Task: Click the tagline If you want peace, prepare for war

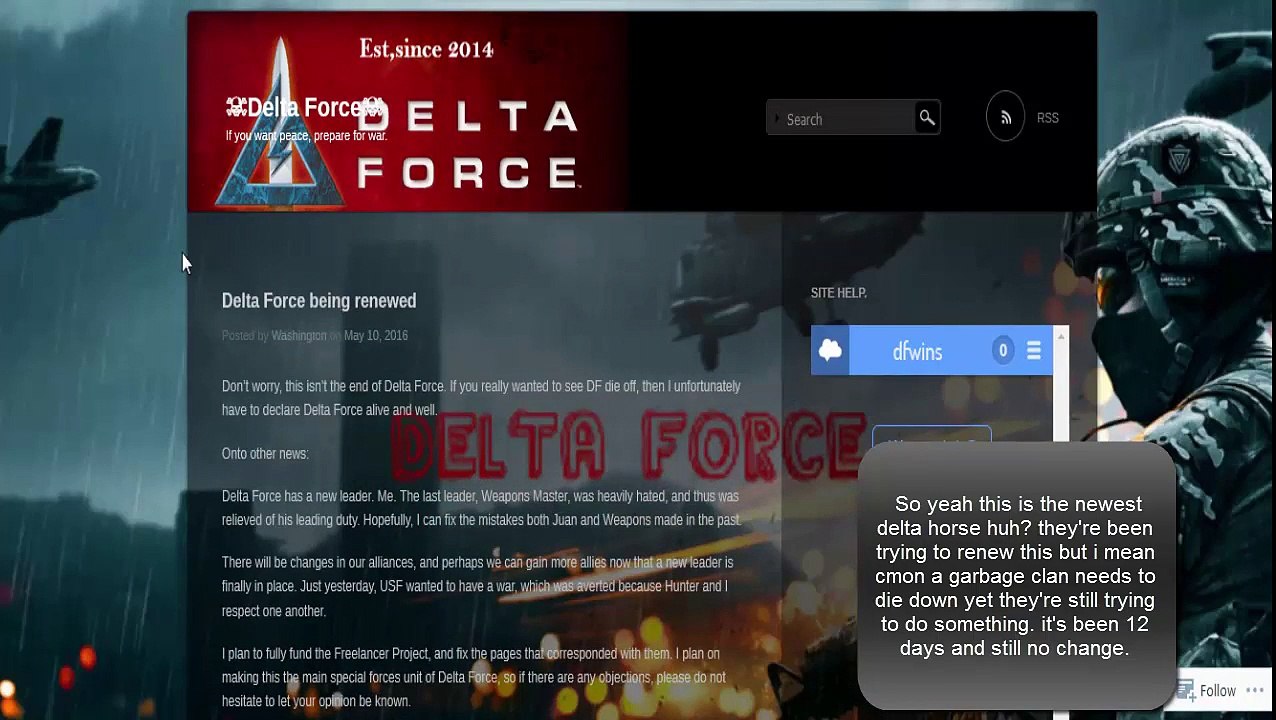Action: pyautogui.click(x=306, y=136)
